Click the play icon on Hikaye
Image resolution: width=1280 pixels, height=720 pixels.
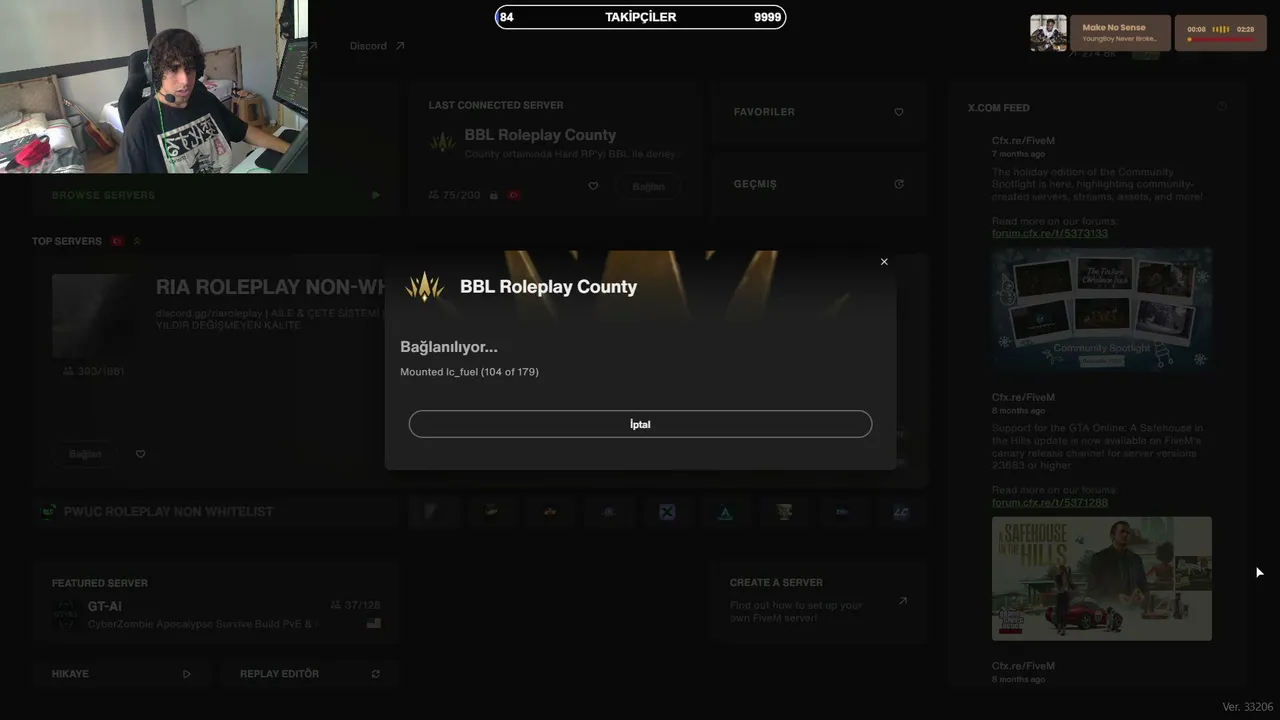click(186, 674)
